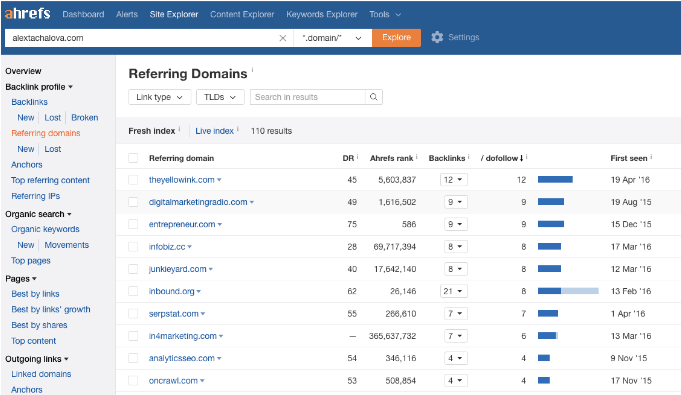
Task: Open Top referring content link
Action: point(50,180)
